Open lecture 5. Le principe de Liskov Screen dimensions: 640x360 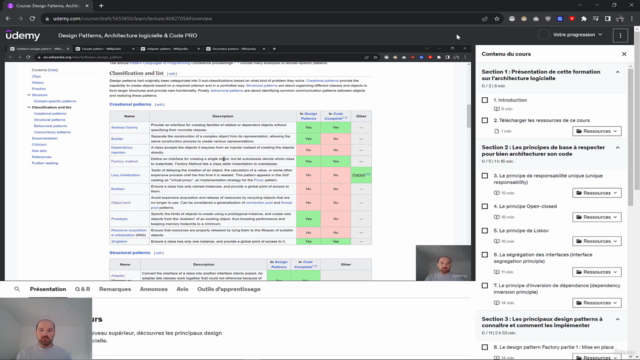point(521,231)
